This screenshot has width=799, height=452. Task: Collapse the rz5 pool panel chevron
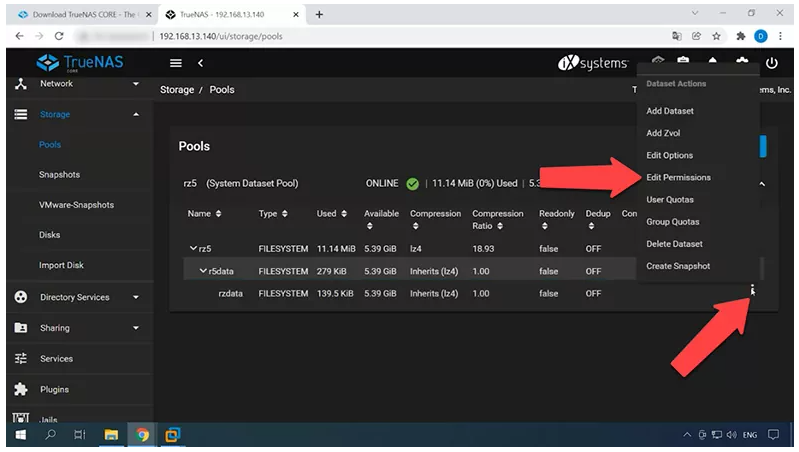coord(762,183)
